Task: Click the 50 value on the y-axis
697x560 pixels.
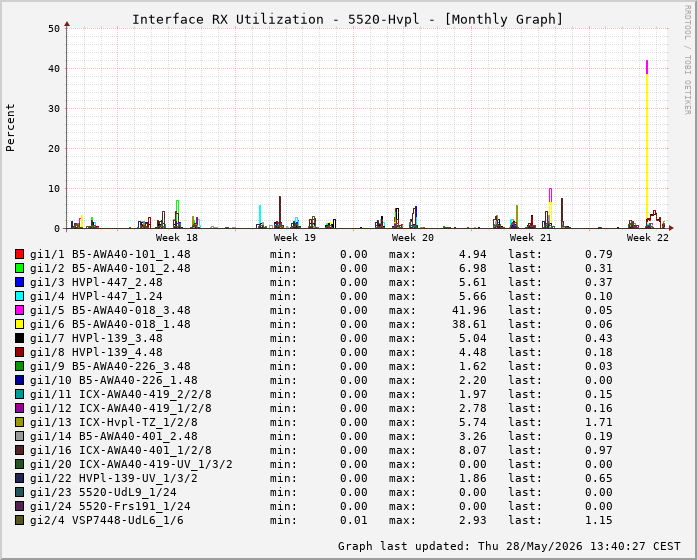Action: 54,29
